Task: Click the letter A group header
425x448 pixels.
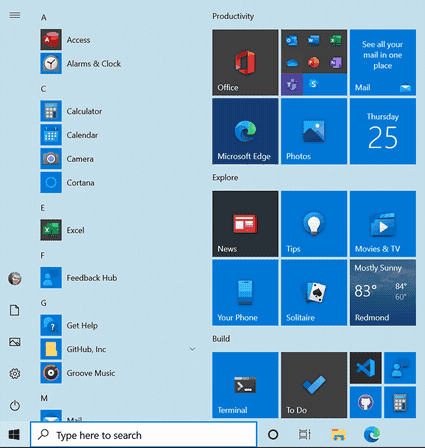Action: 44,17
